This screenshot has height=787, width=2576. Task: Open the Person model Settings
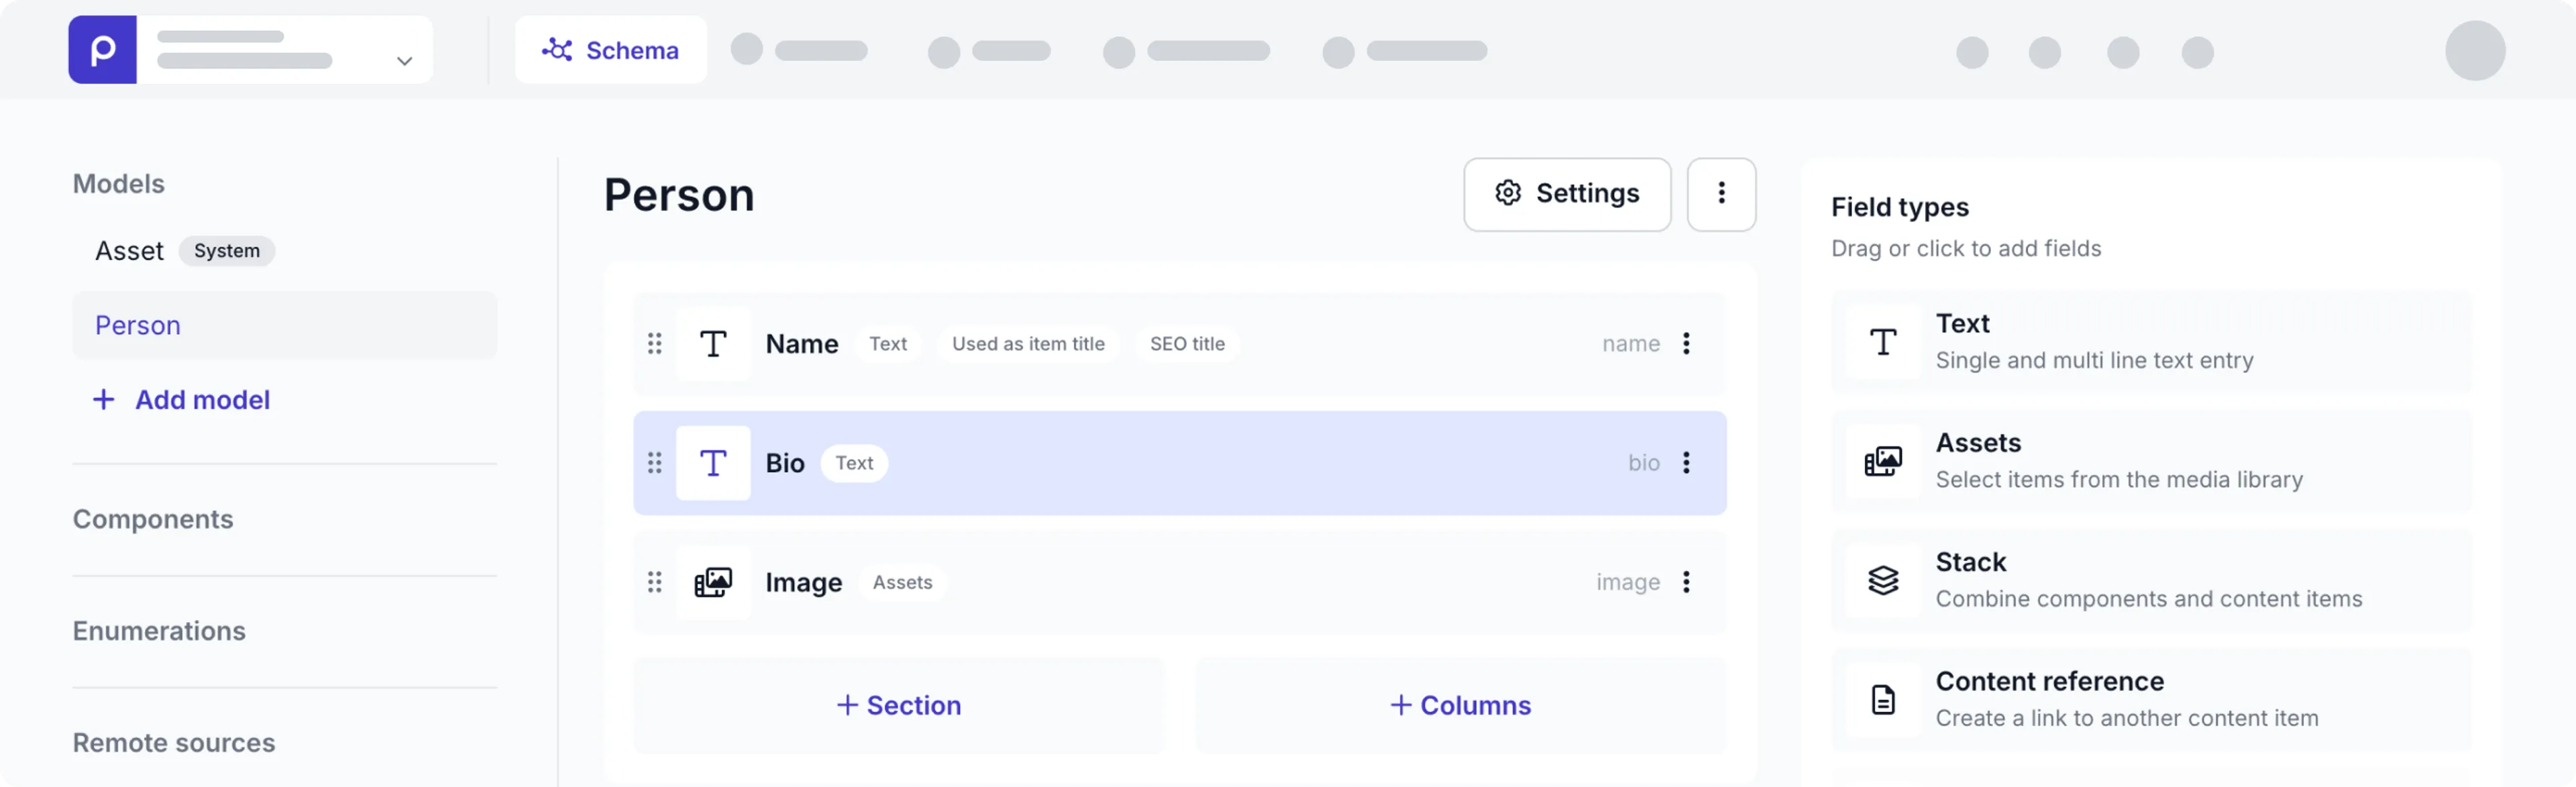(x=1566, y=194)
